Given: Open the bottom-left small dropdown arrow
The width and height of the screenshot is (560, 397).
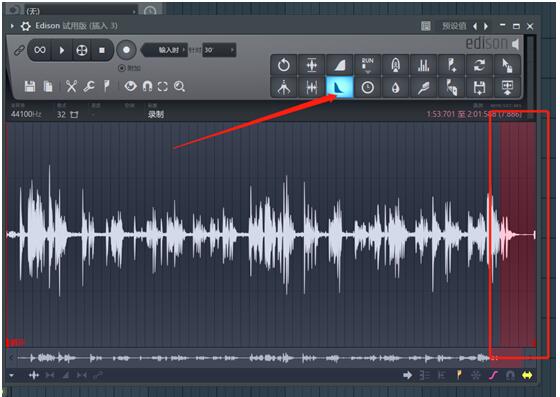Looking at the screenshot, I should coord(12,375).
